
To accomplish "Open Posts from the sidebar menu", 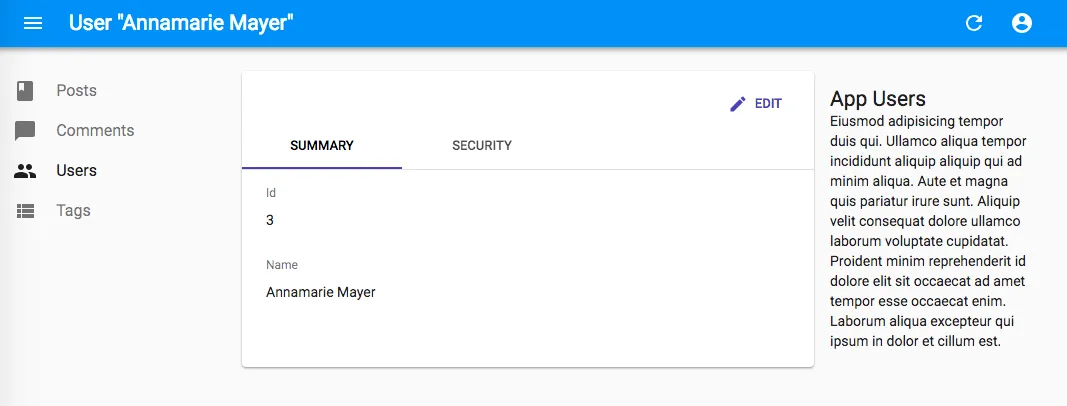I will click(x=76, y=91).
